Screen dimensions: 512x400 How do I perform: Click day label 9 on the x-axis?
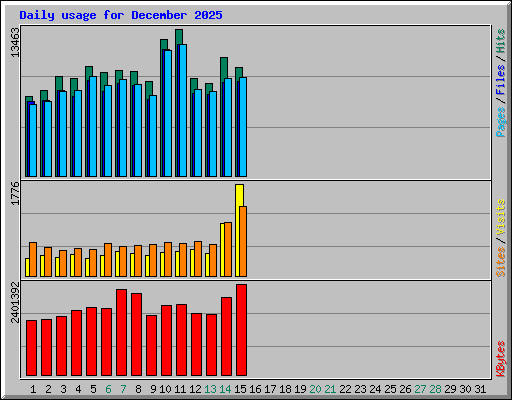(153, 389)
